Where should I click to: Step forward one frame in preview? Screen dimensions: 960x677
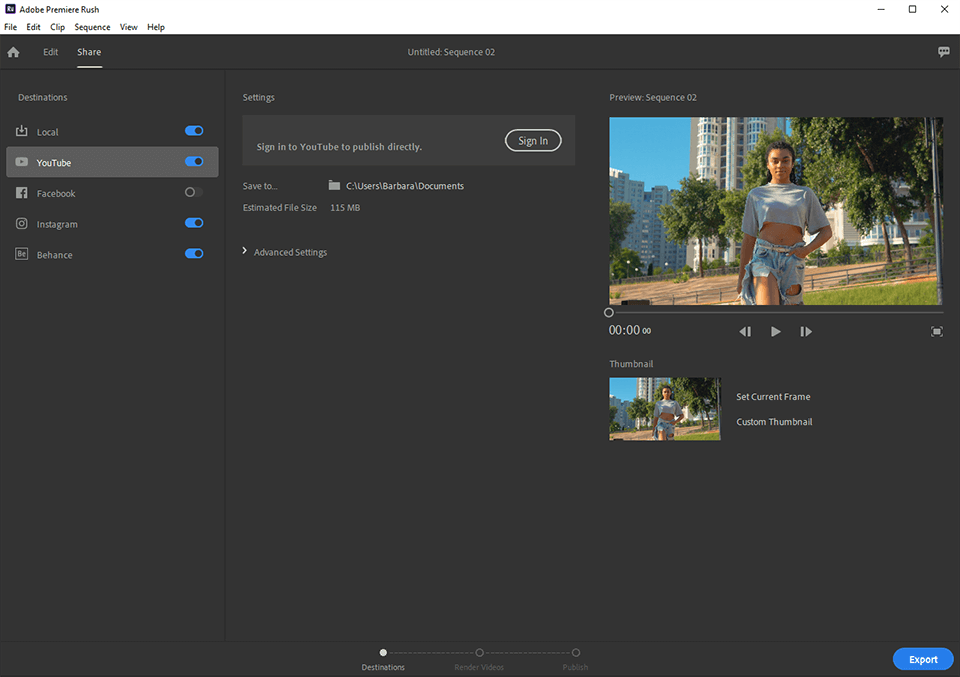806,331
